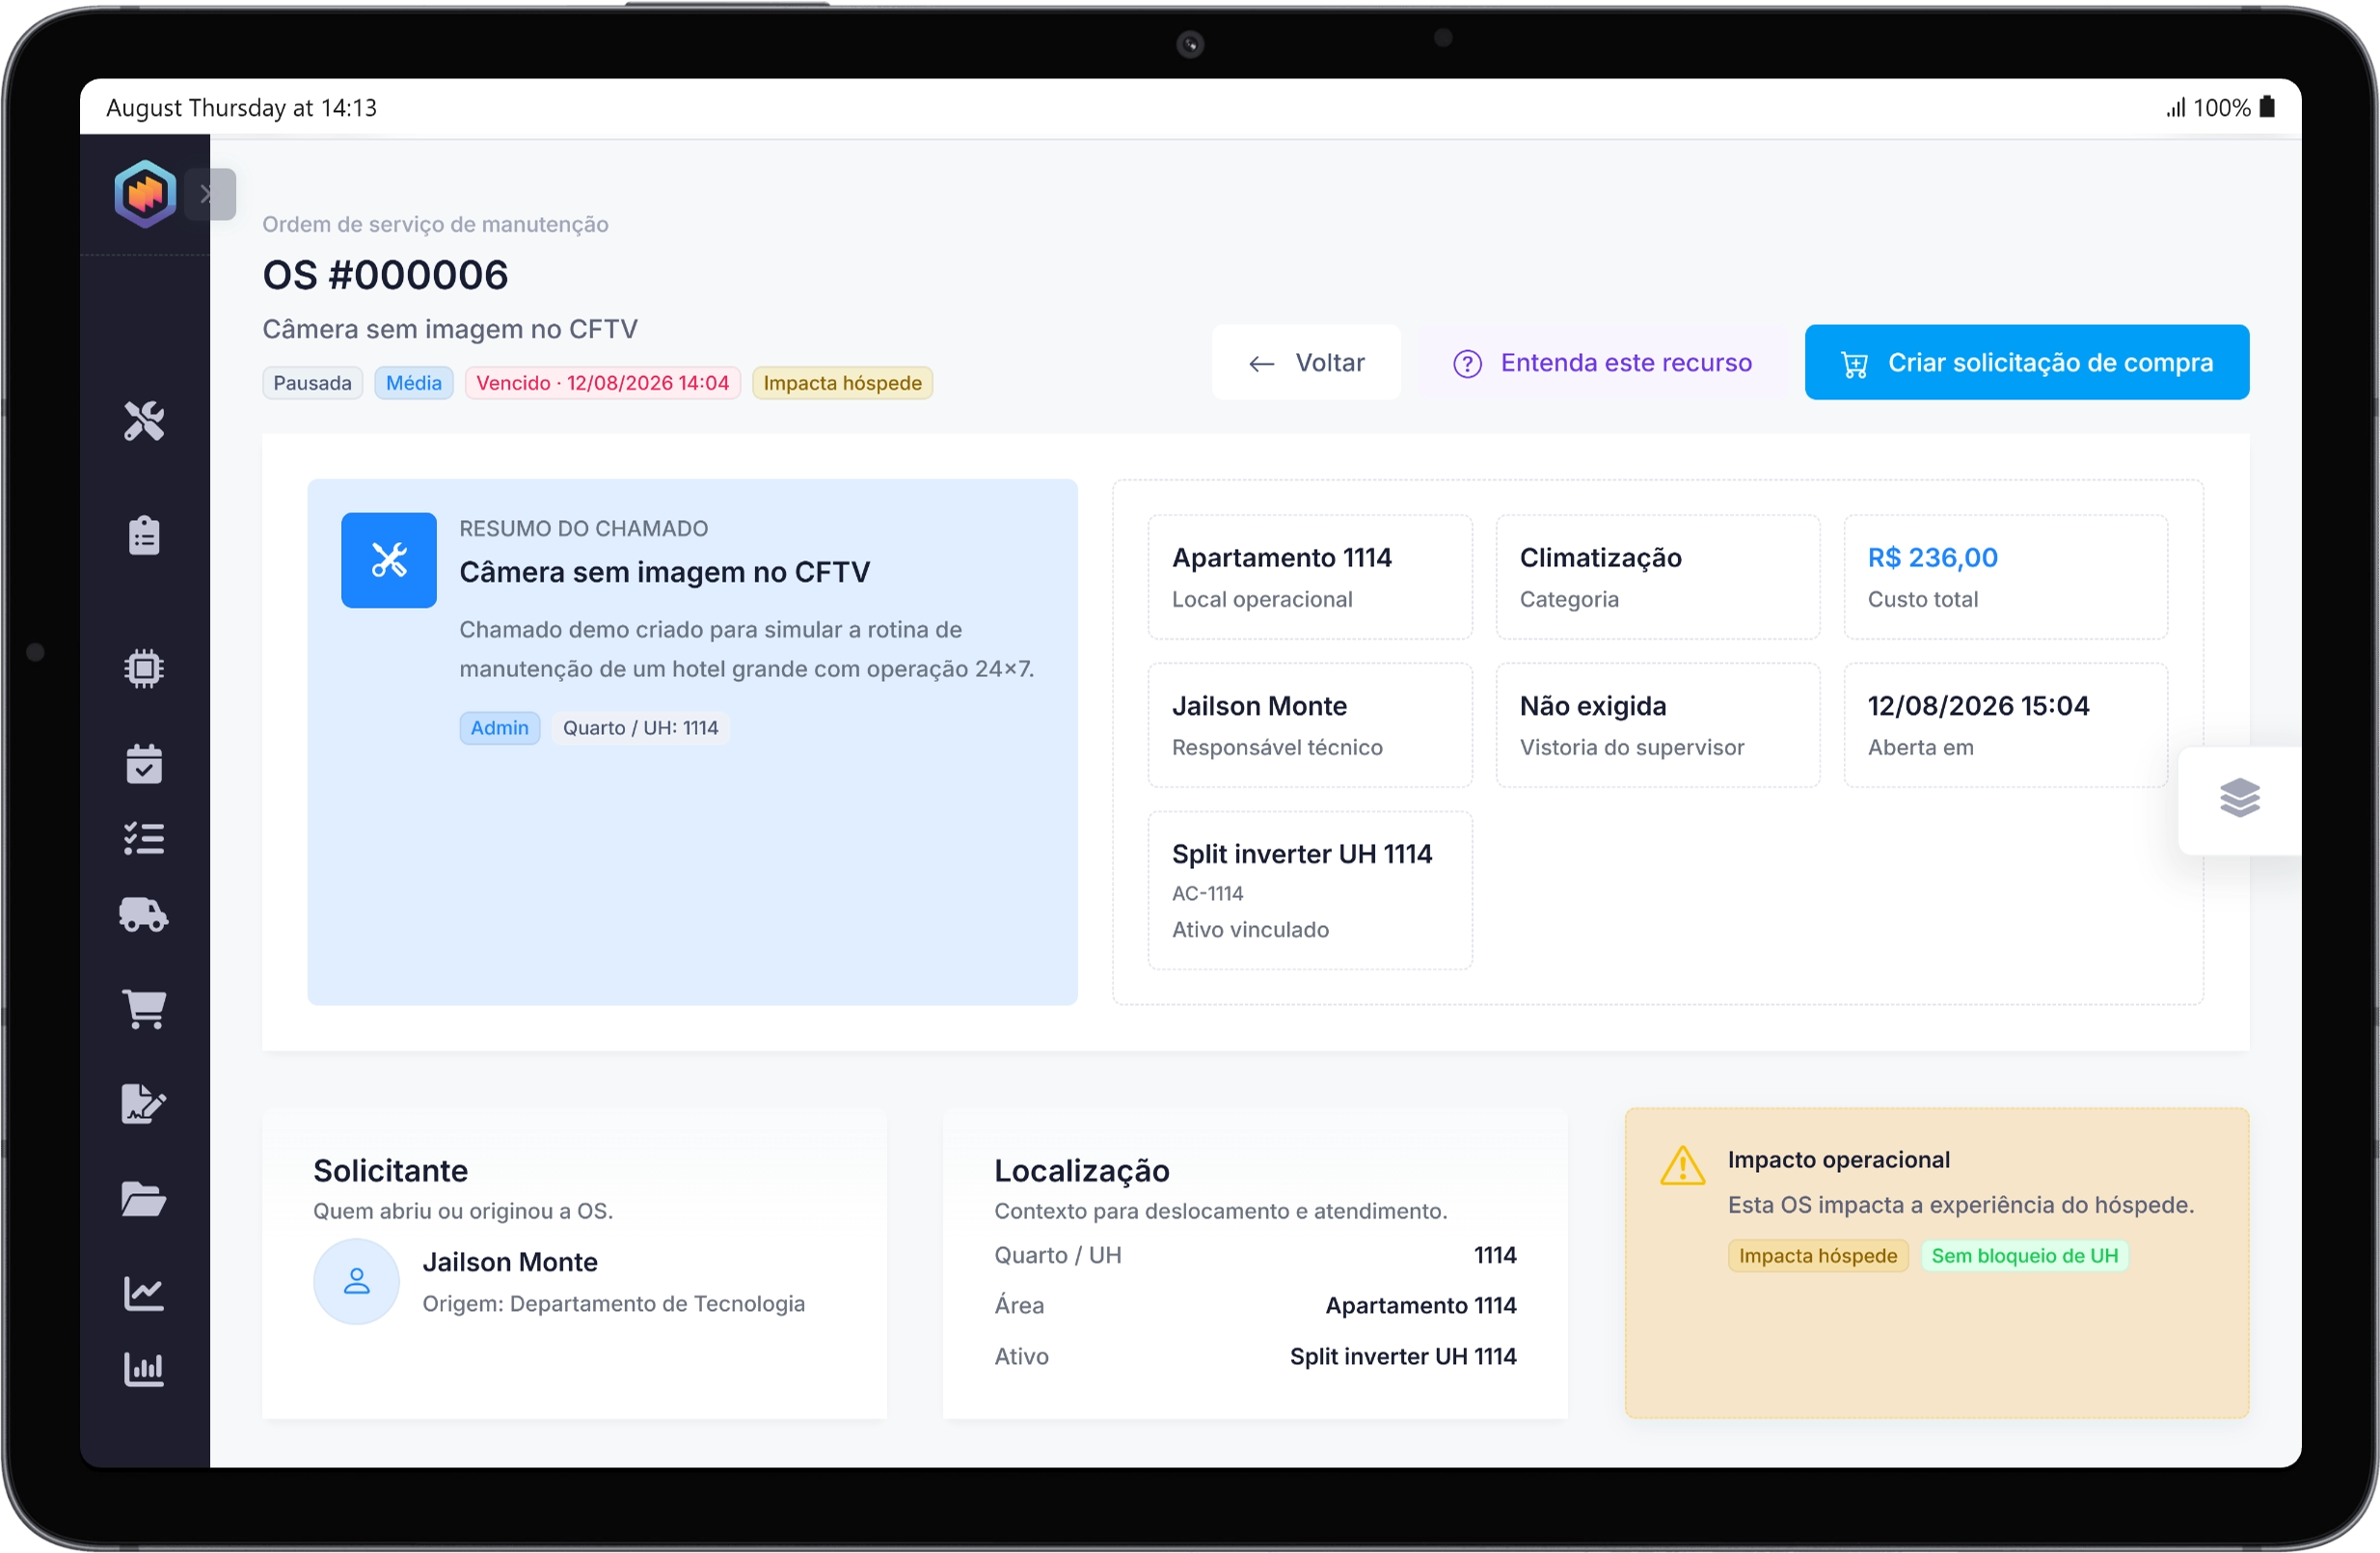Click Origem: Departamento de Tecnologia text
This screenshot has width=2380, height=1553.
pyautogui.click(x=613, y=1304)
